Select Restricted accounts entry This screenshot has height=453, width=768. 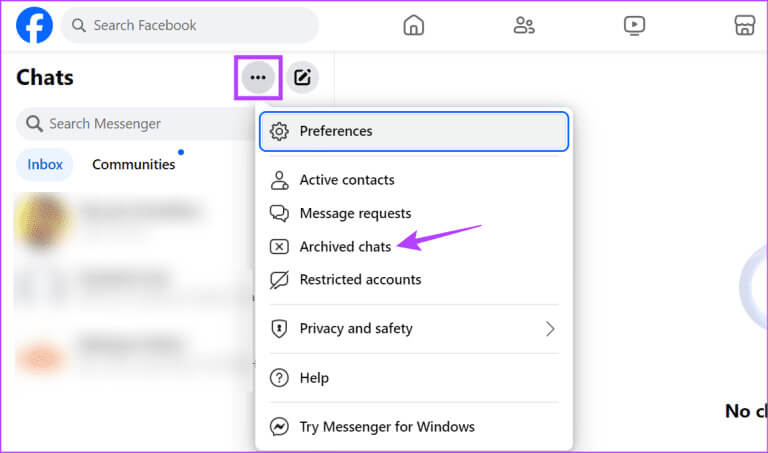coord(414,280)
